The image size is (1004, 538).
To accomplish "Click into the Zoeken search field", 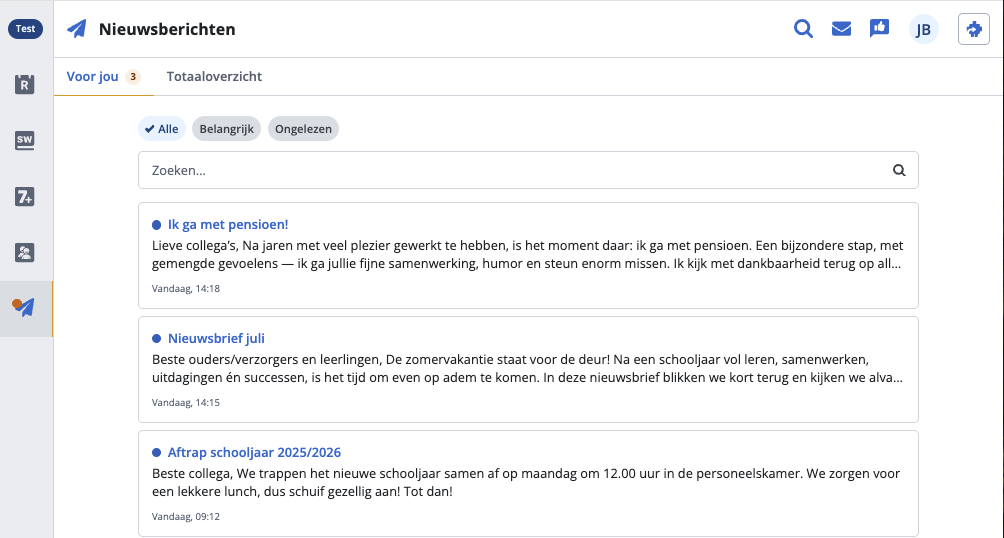I will (528, 170).
